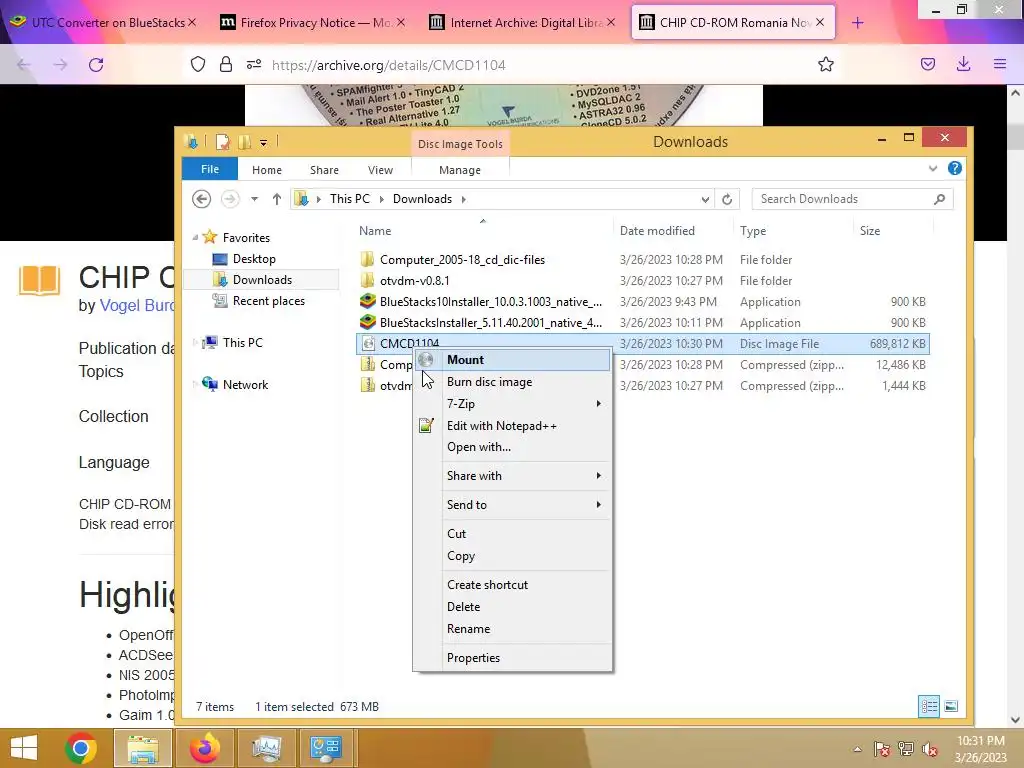Screen dimensions: 1024x768
Task: Refresh the Downloads folder view
Action: (727, 199)
